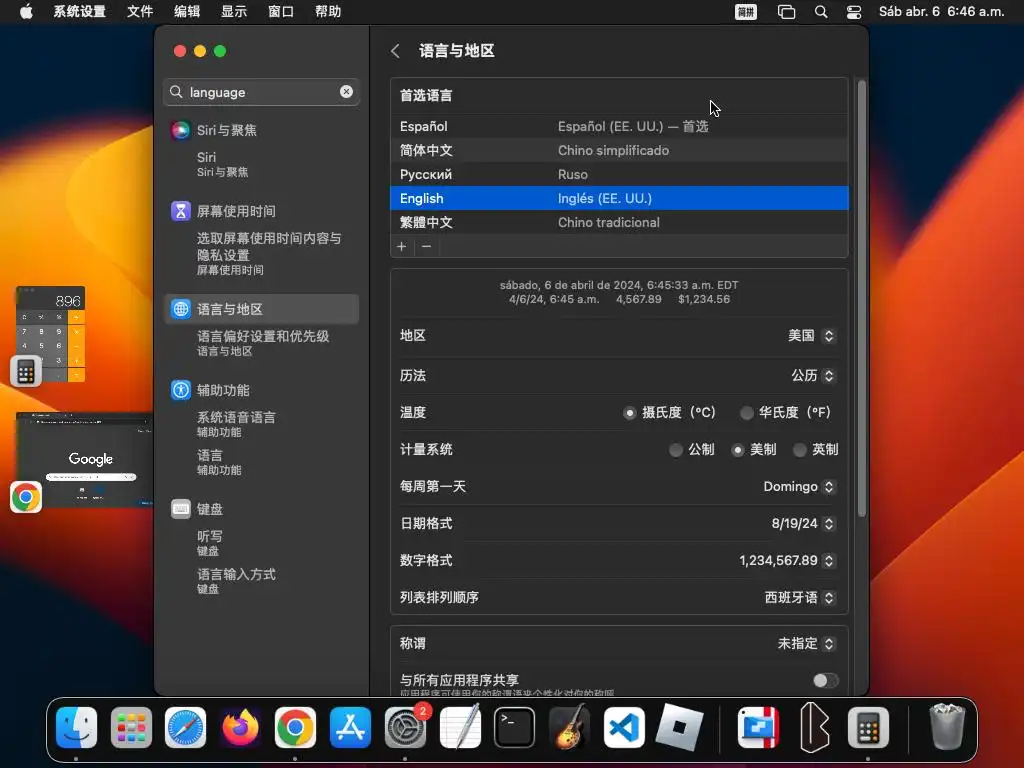Launch Firefox from the Dock
The width and height of the screenshot is (1024, 768).
(x=240, y=728)
